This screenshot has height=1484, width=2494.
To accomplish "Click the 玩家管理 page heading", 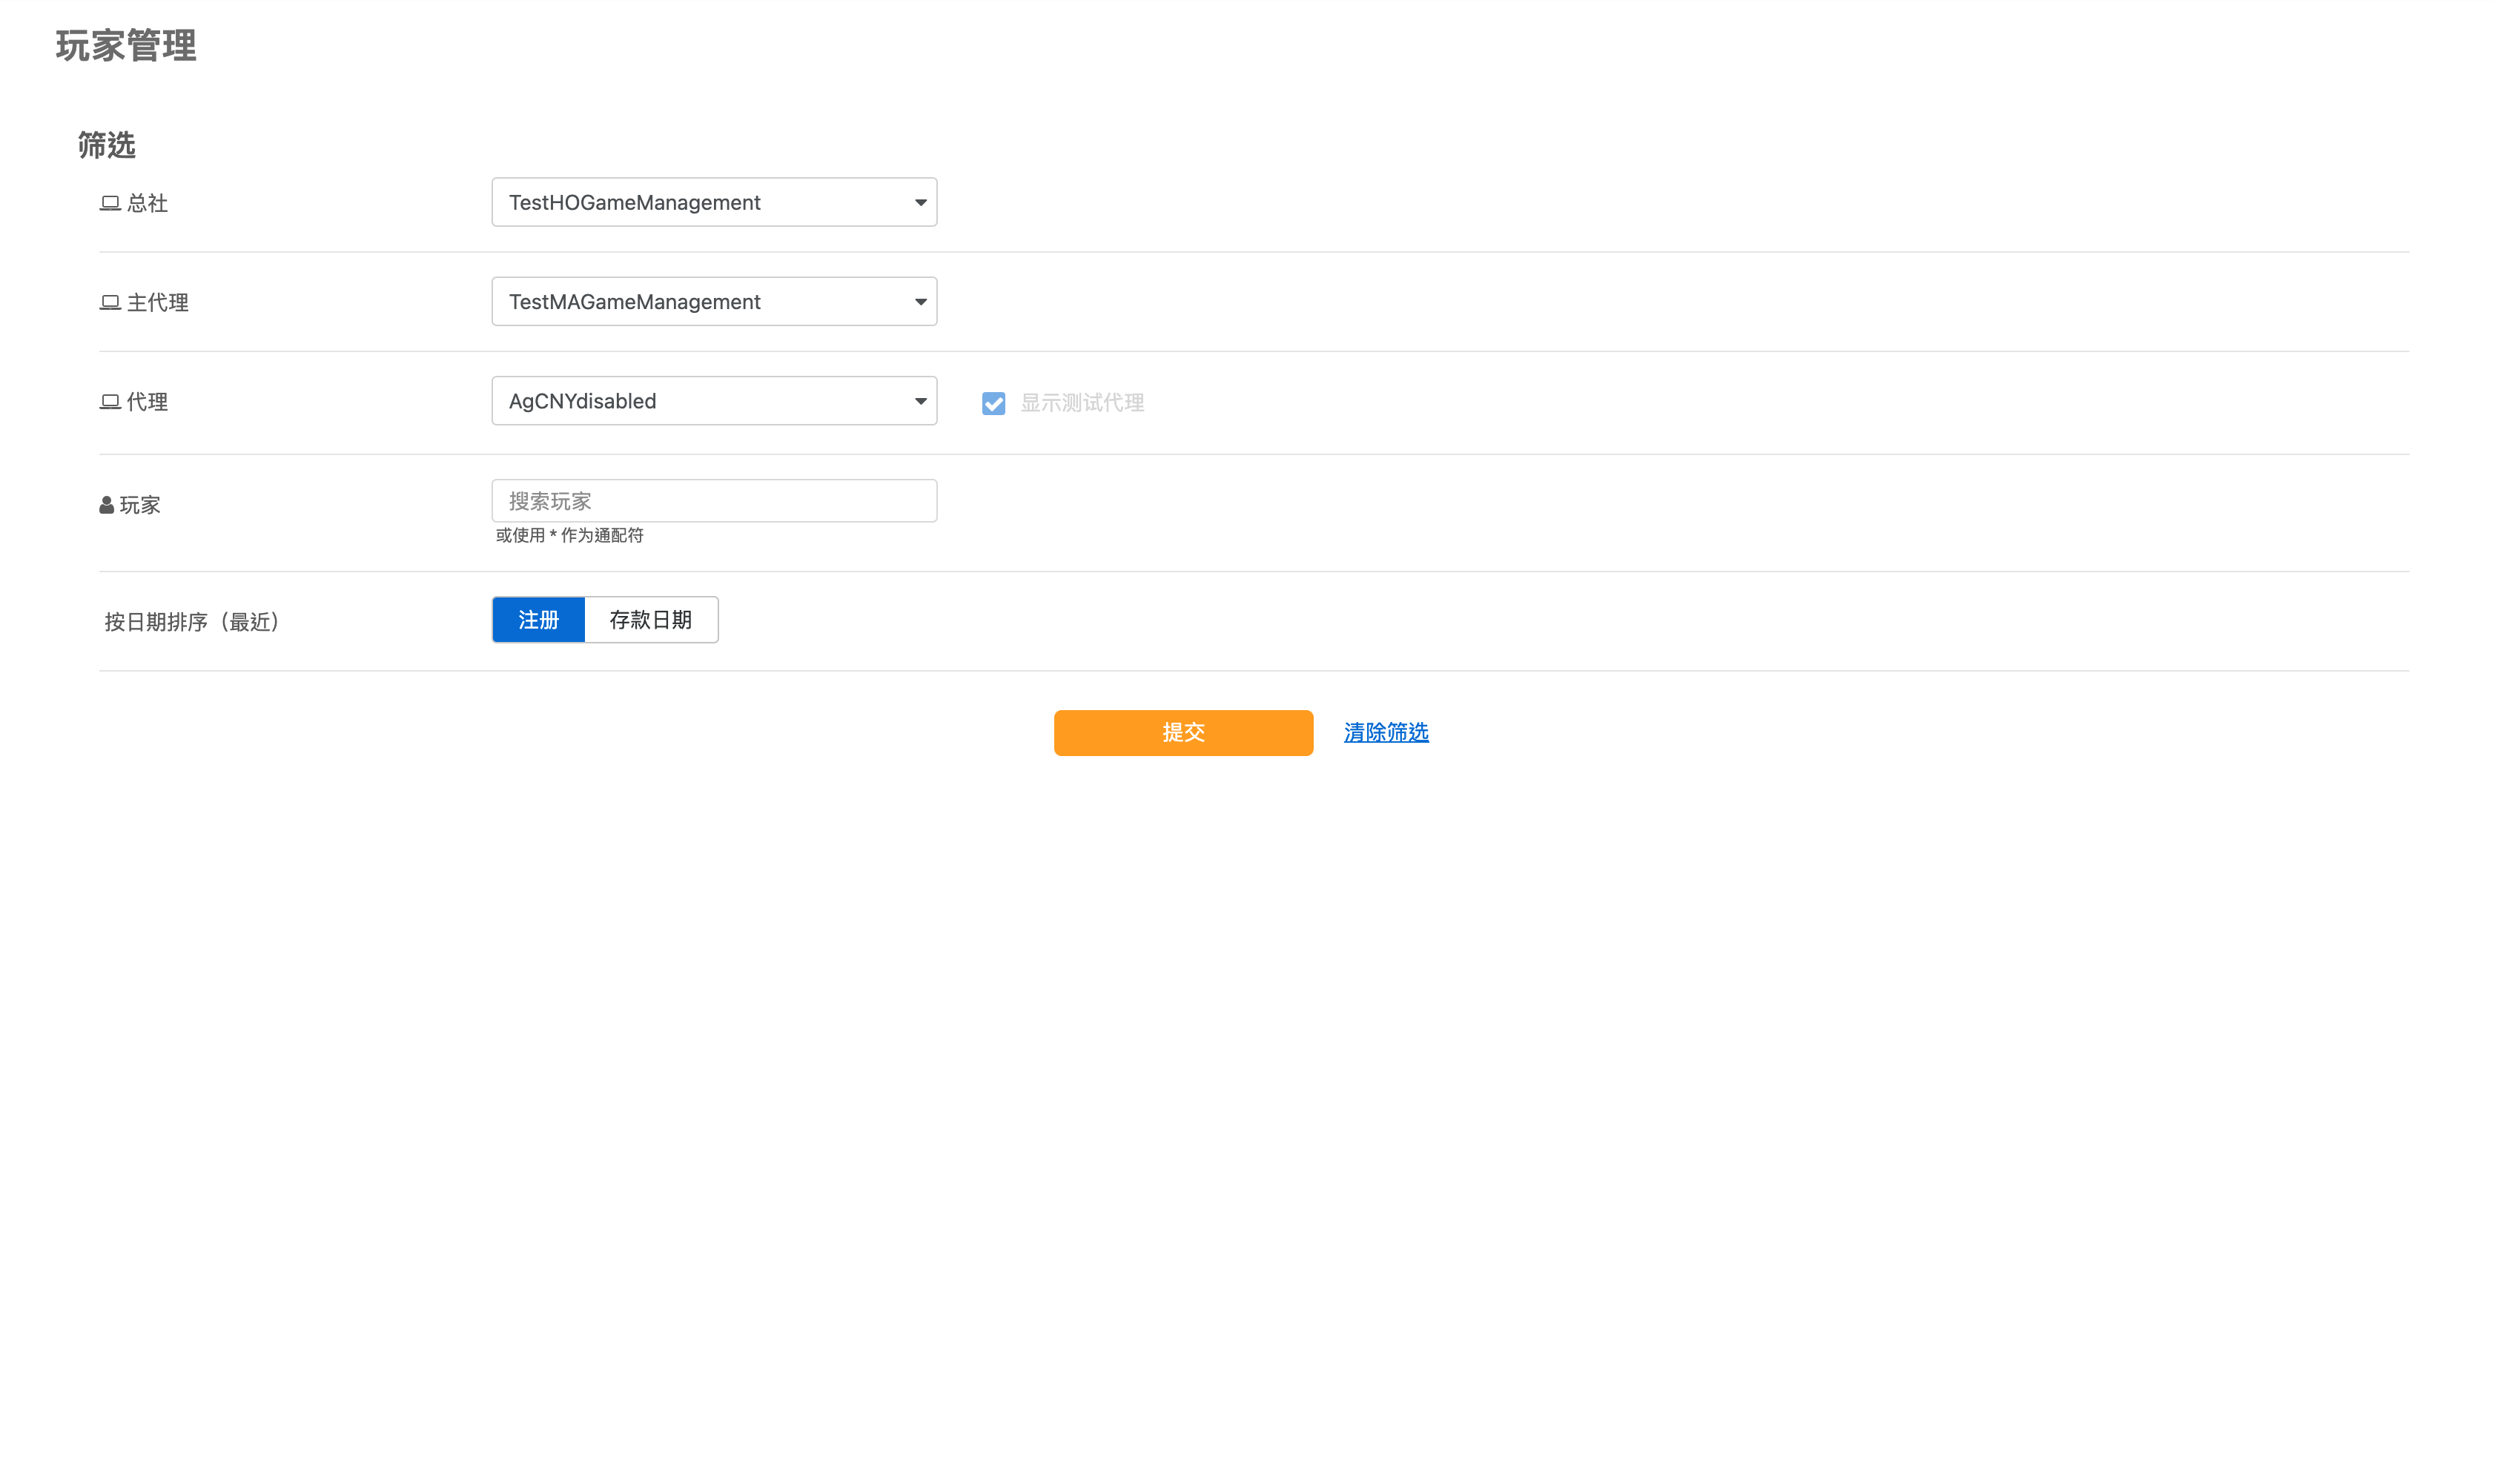I will point(126,46).
